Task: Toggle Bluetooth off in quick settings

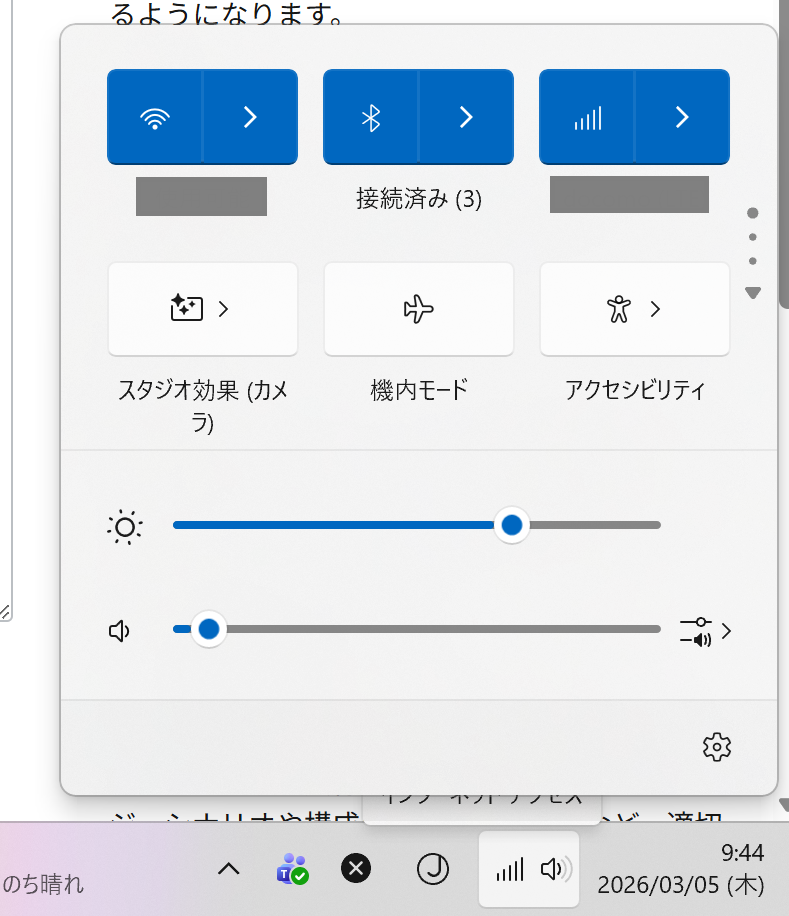Action: point(371,117)
